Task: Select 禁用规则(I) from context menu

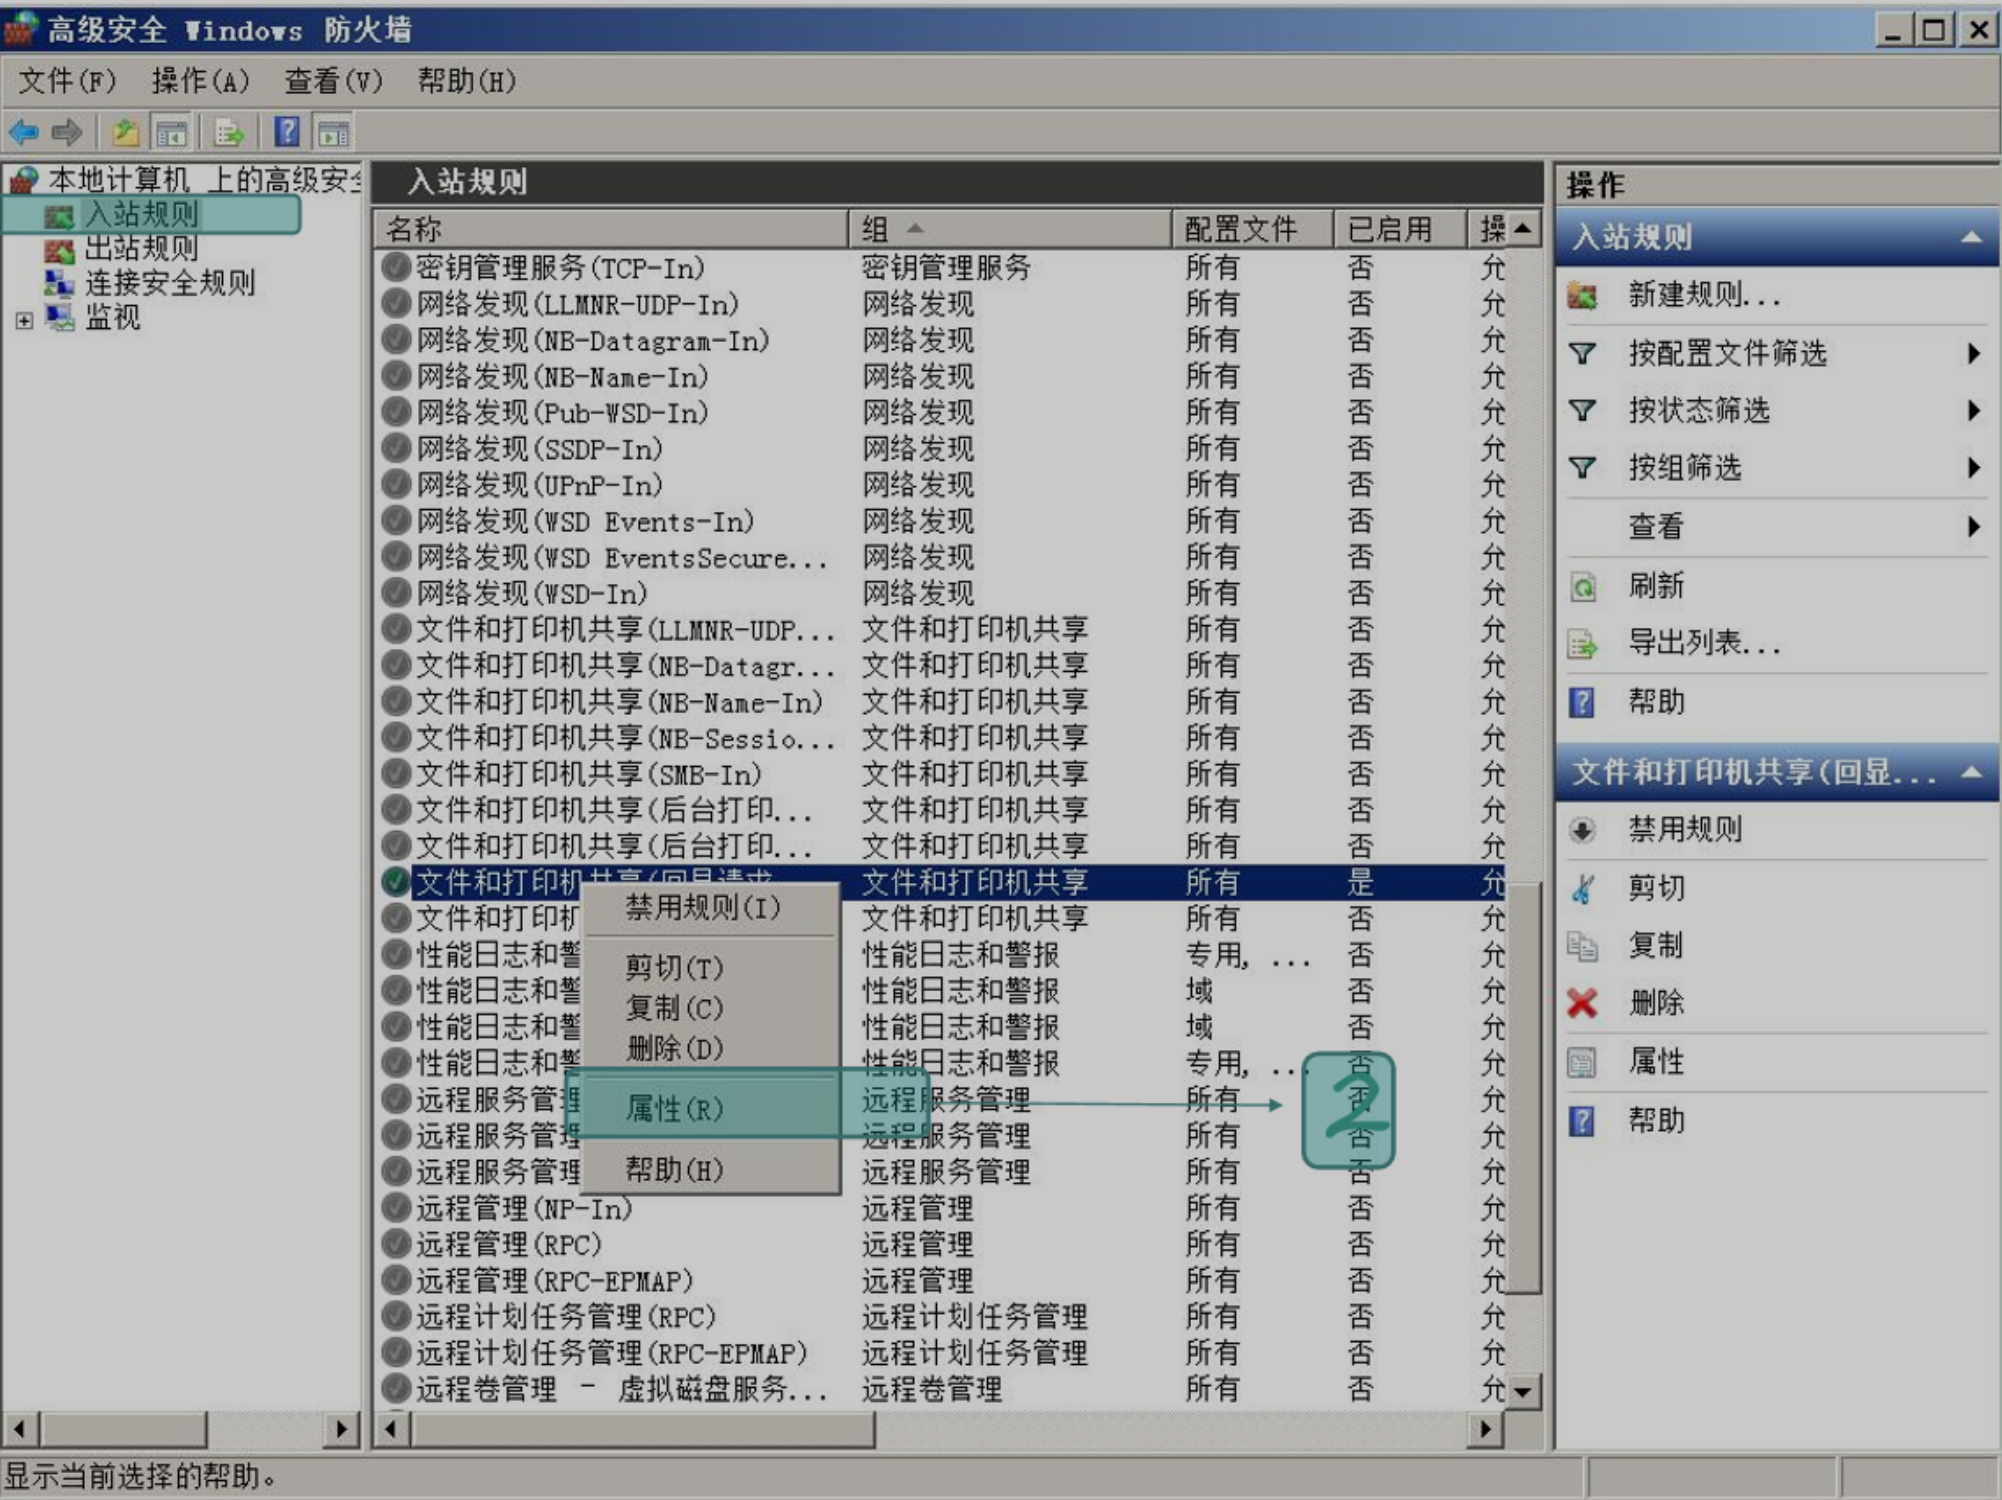Action: click(702, 908)
